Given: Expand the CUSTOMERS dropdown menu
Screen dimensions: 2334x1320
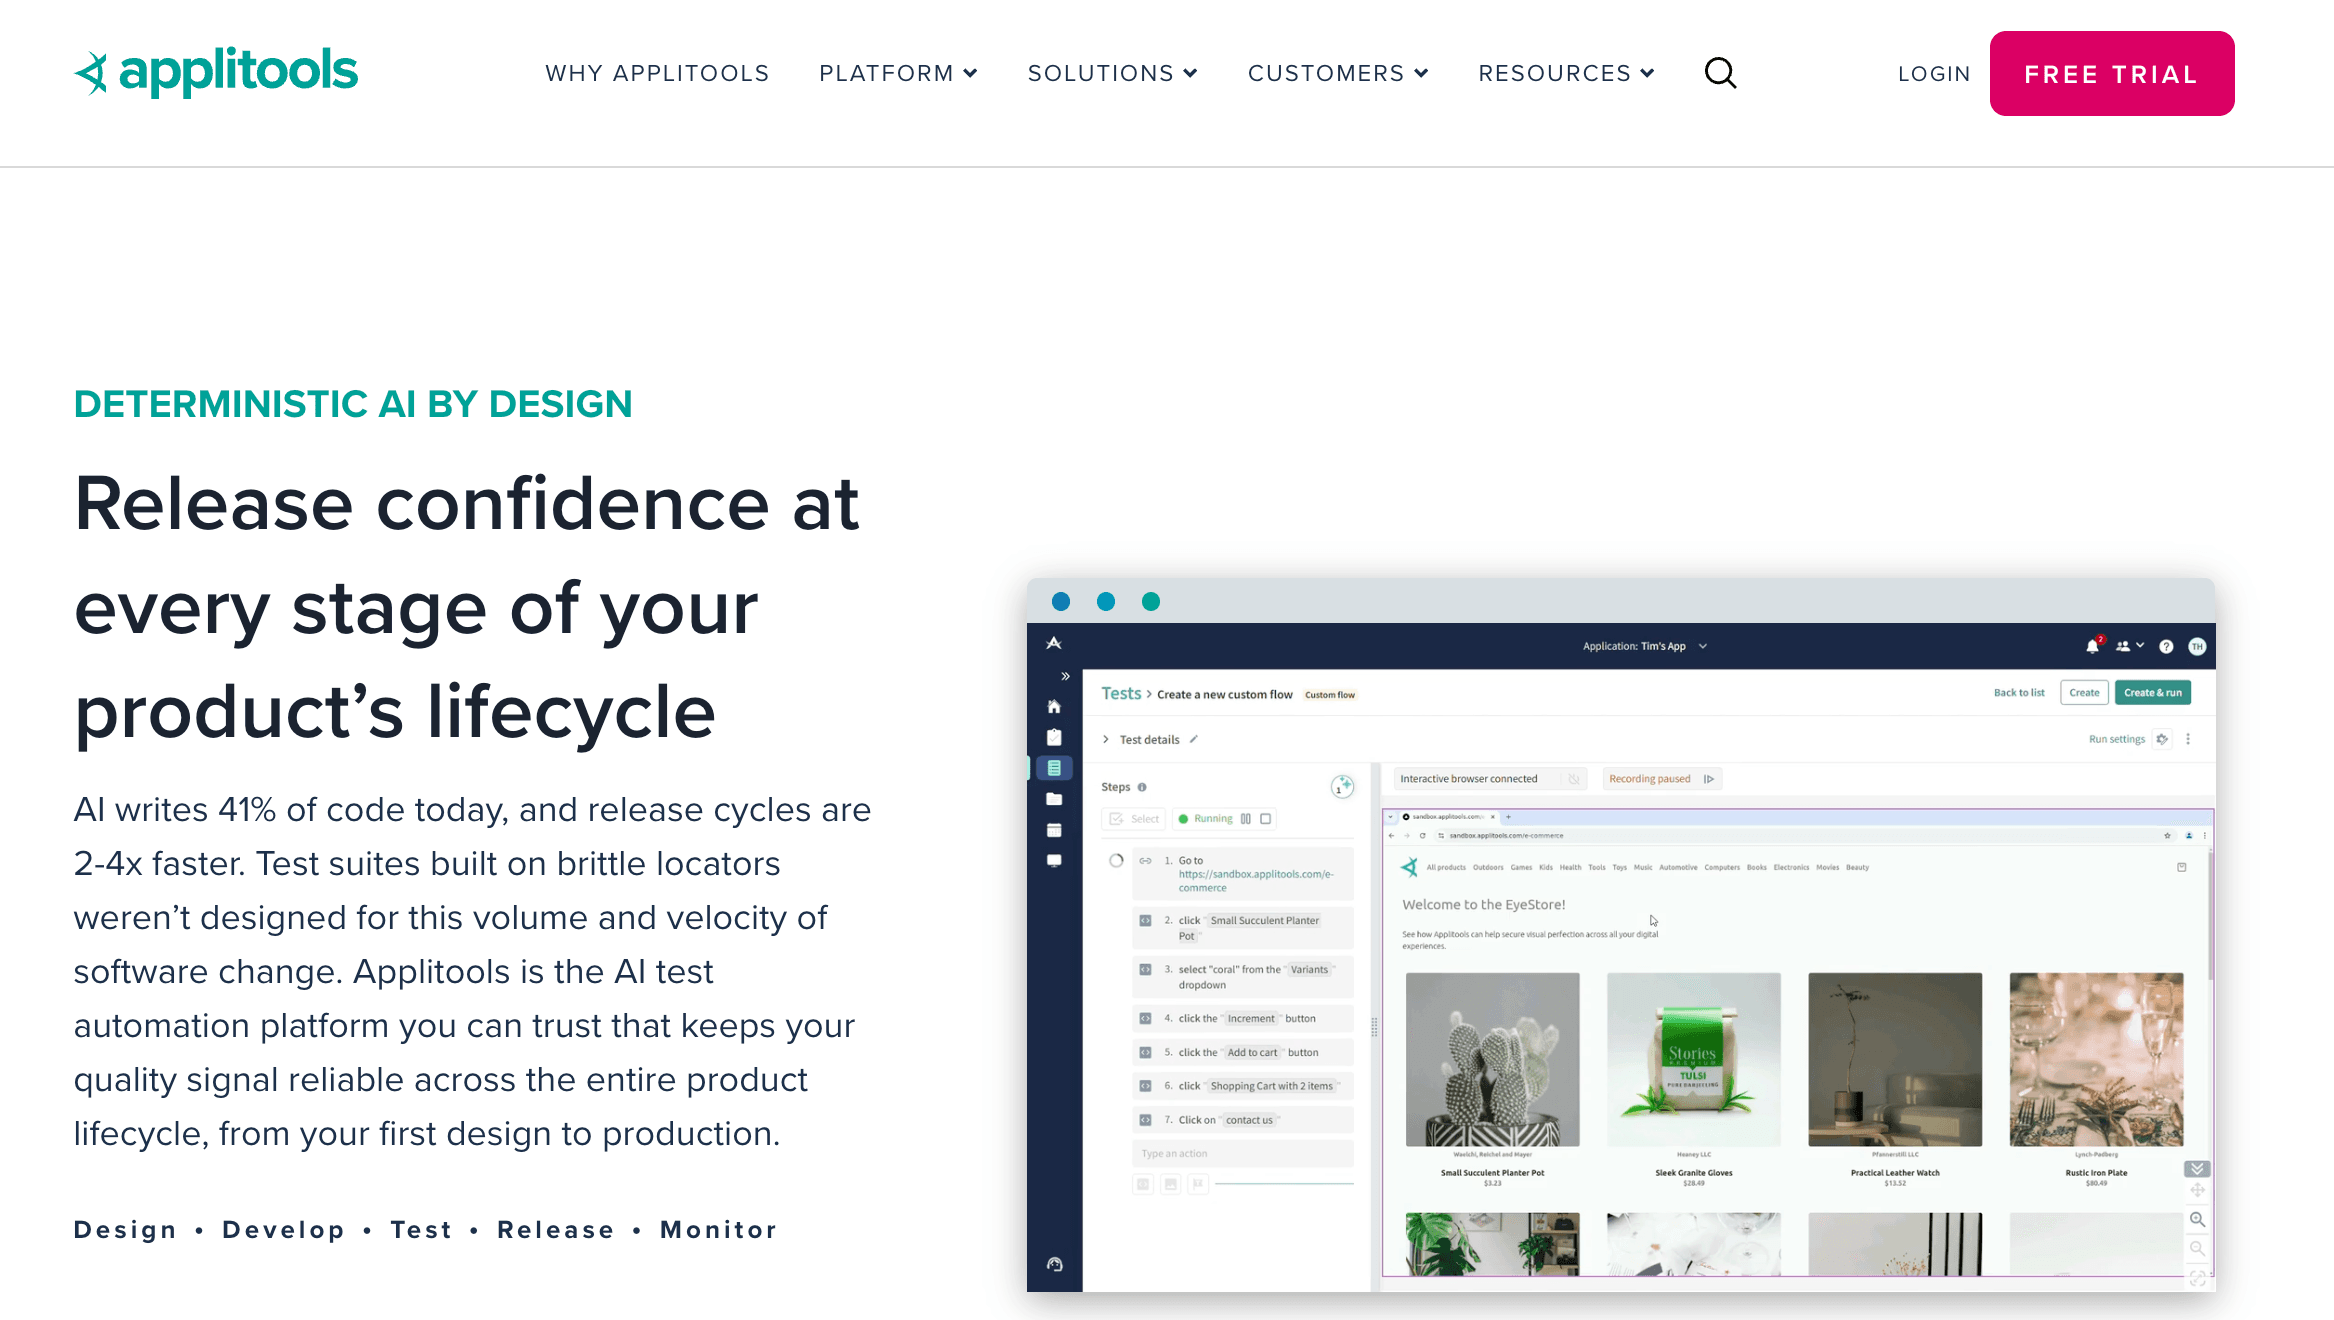Looking at the screenshot, I should point(1338,73).
